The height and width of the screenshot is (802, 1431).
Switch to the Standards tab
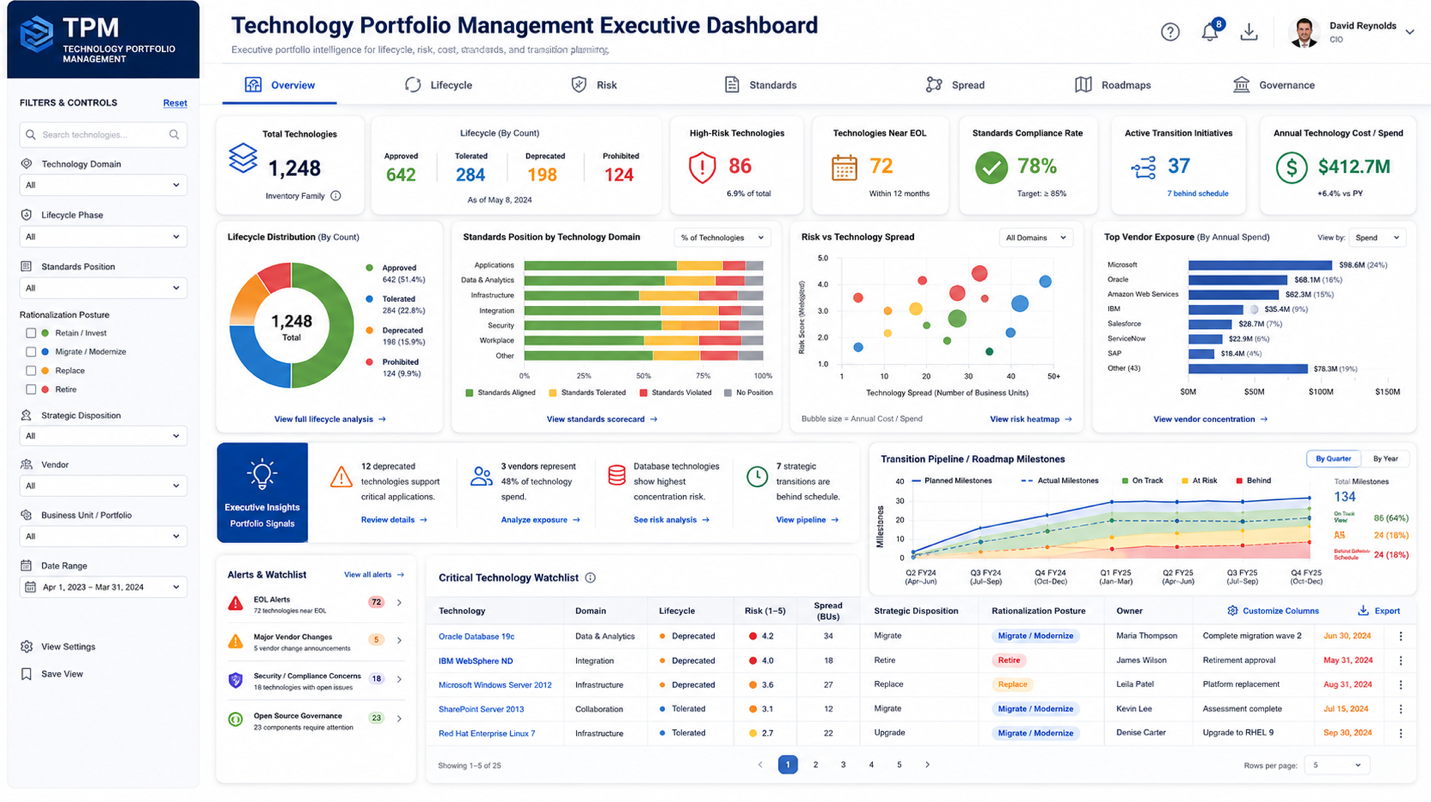pos(761,85)
